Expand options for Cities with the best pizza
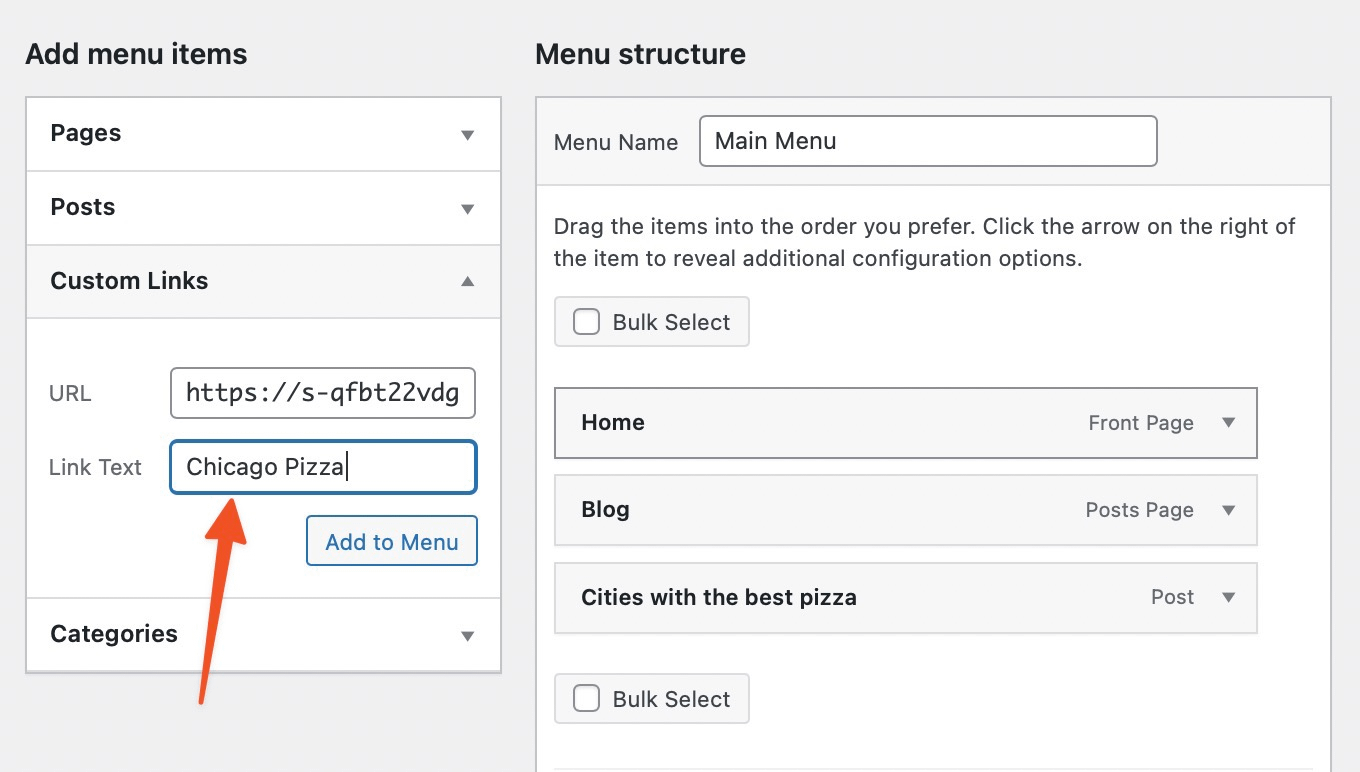This screenshot has height=772, width=1360. pos(1228,597)
